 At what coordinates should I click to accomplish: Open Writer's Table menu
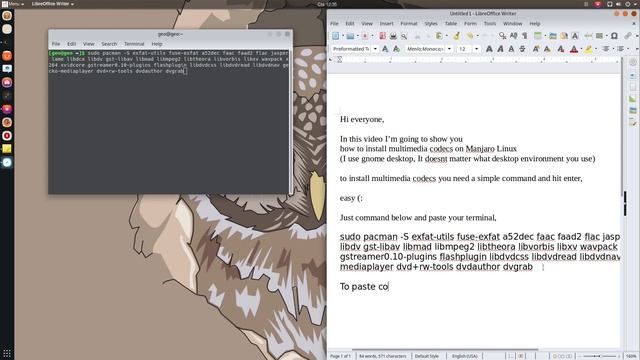pyautogui.click(x=451, y=24)
